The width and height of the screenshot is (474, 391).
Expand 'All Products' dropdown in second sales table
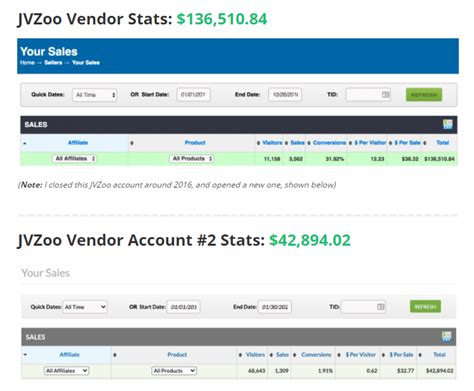click(174, 371)
